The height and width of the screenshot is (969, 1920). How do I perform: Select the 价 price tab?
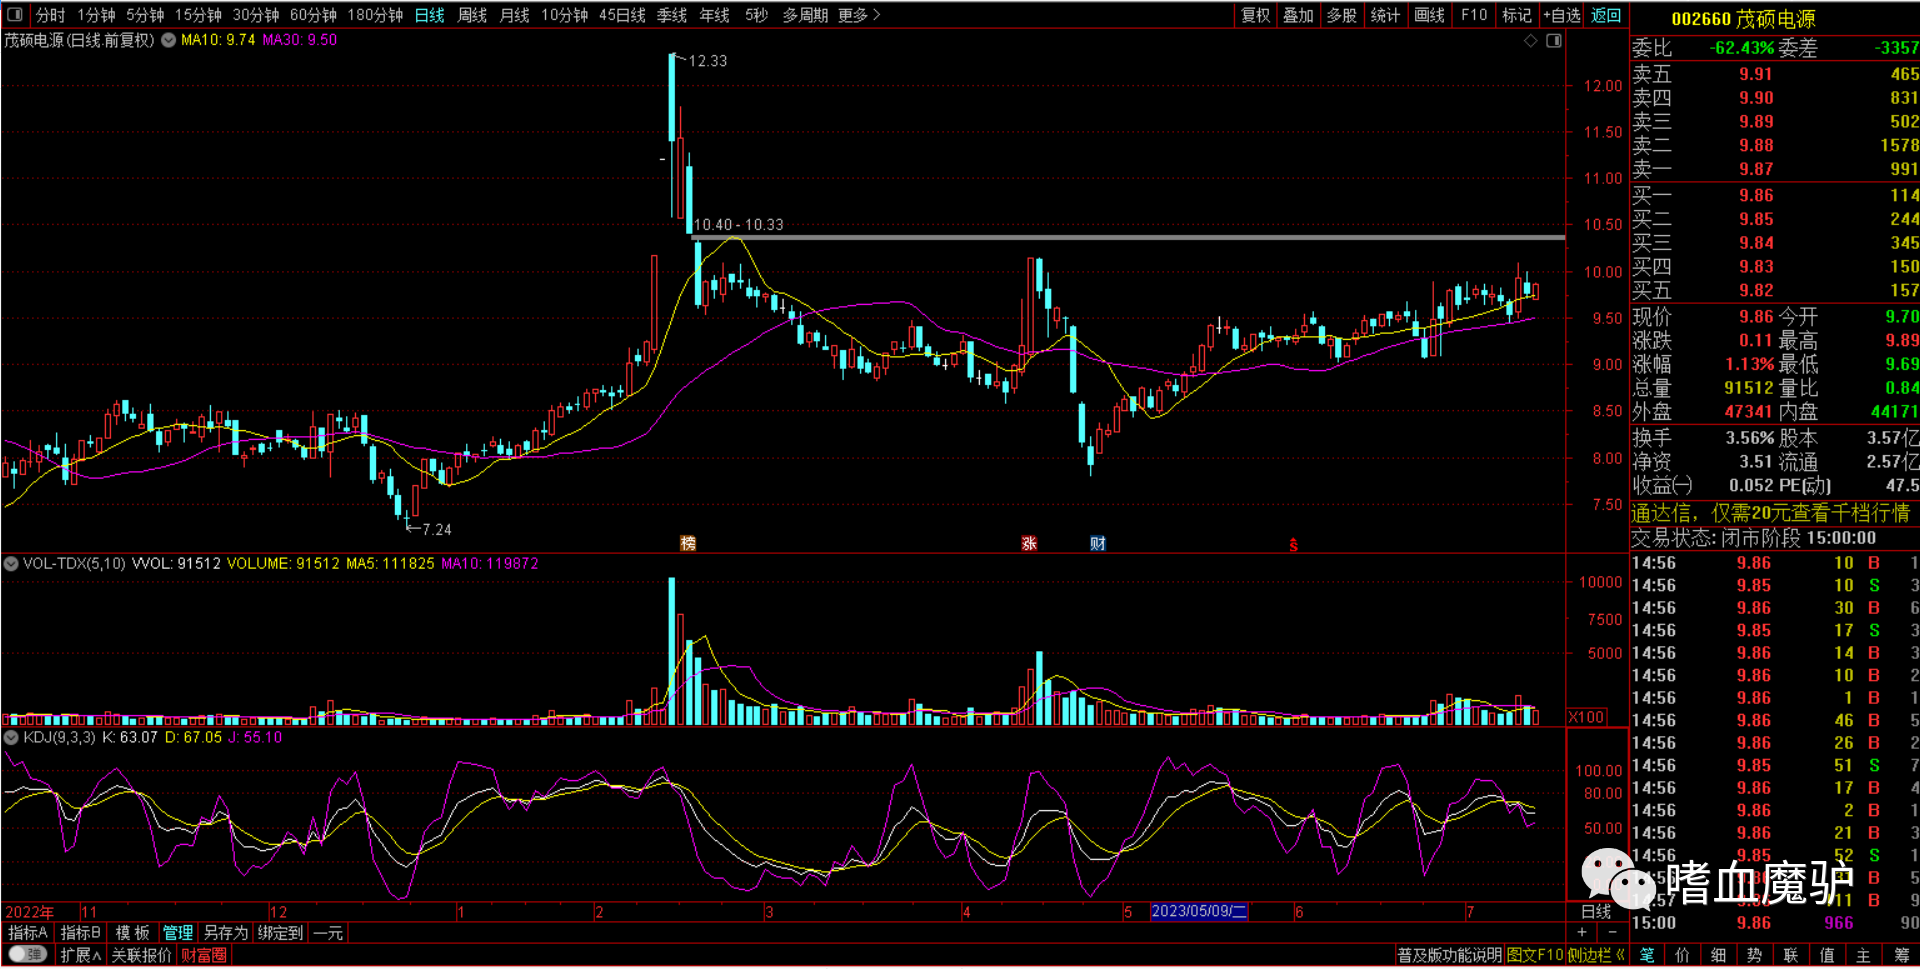[x=1683, y=955]
